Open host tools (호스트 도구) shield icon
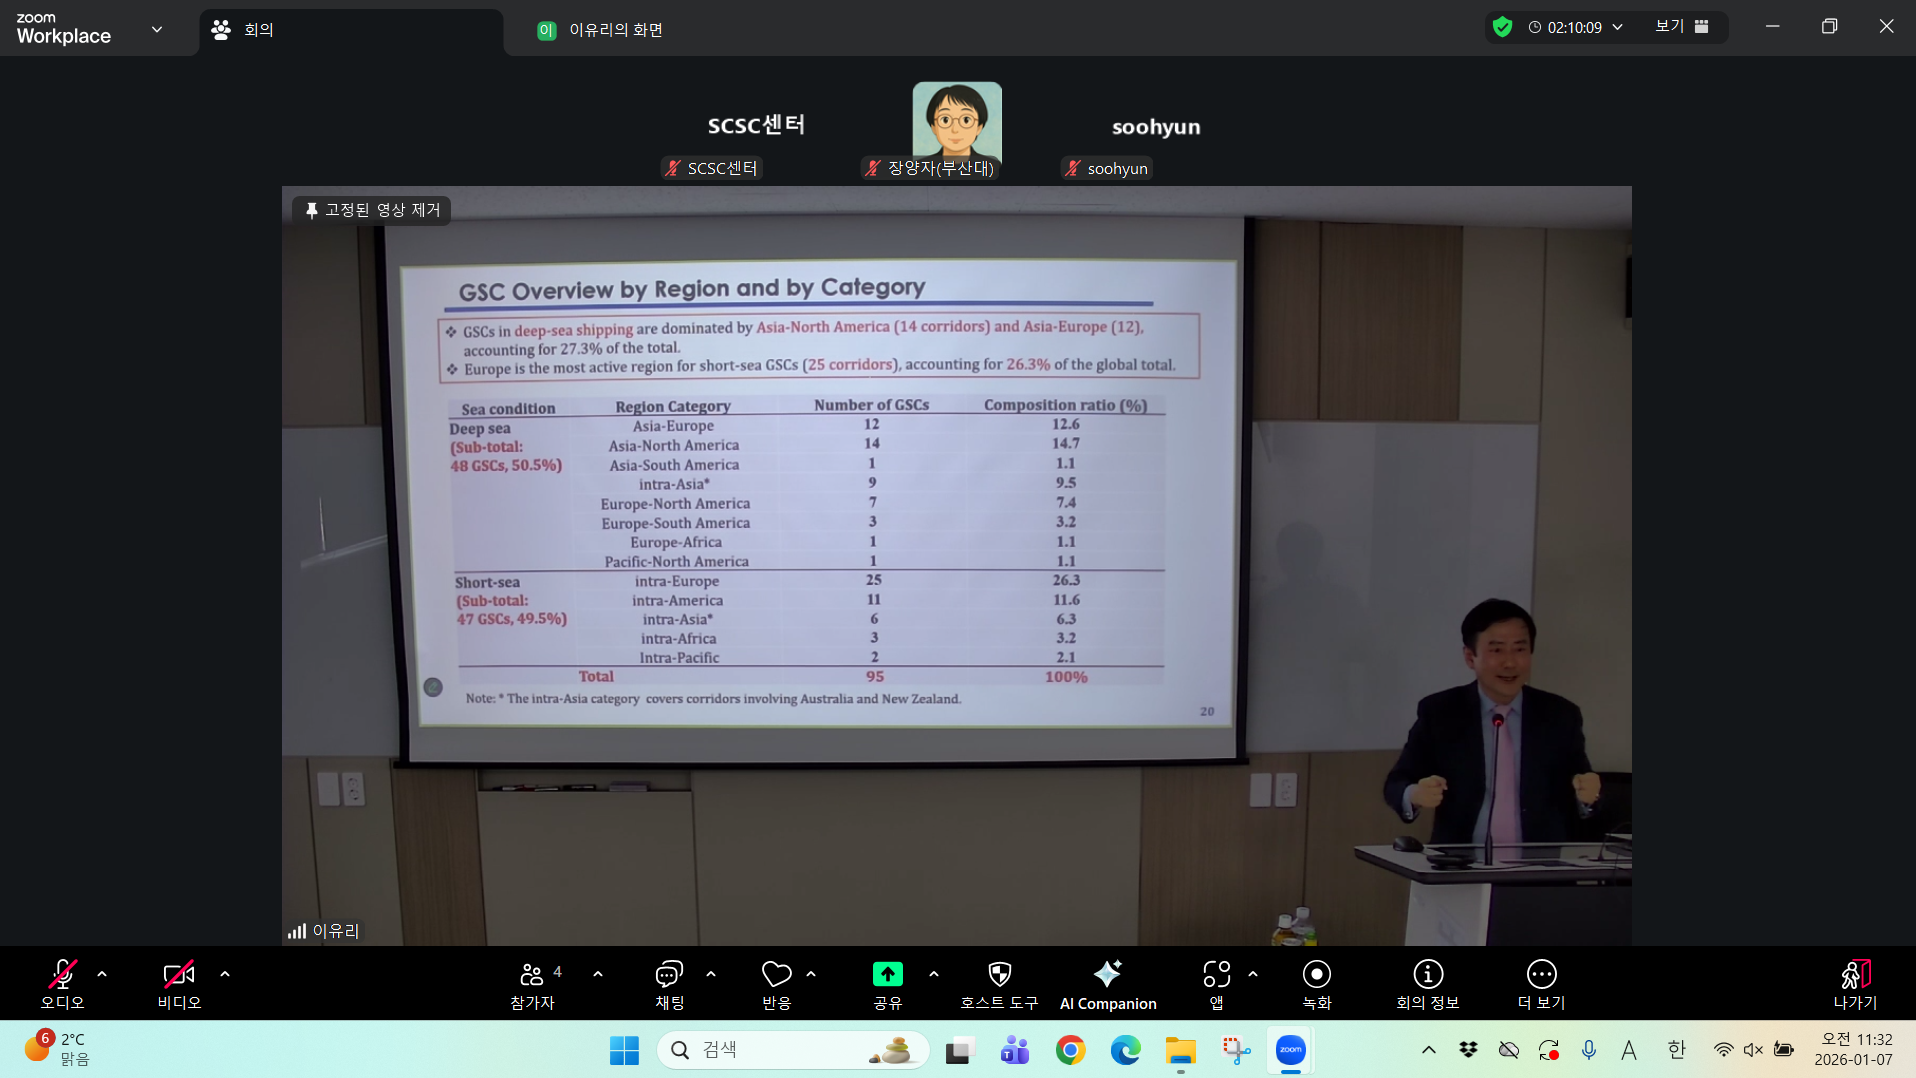The height and width of the screenshot is (1078, 1916). pos(999,975)
